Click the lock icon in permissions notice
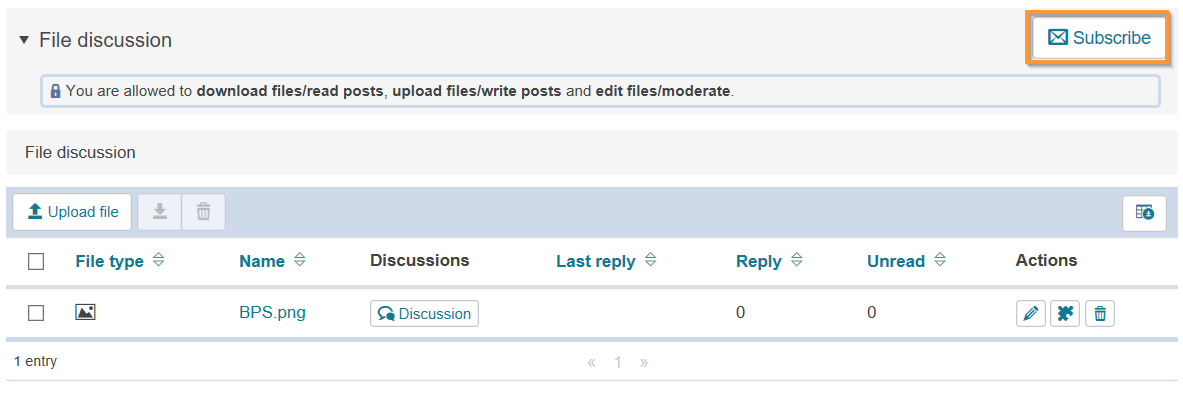This screenshot has width=1183, height=408. (x=55, y=91)
